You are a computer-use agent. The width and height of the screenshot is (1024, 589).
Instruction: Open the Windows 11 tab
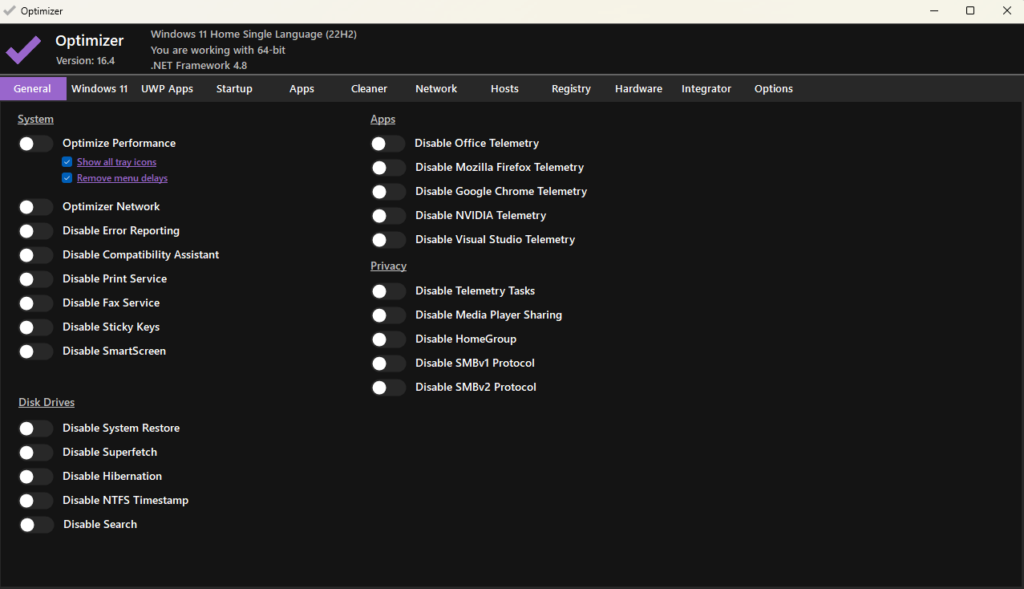point(99,89)
